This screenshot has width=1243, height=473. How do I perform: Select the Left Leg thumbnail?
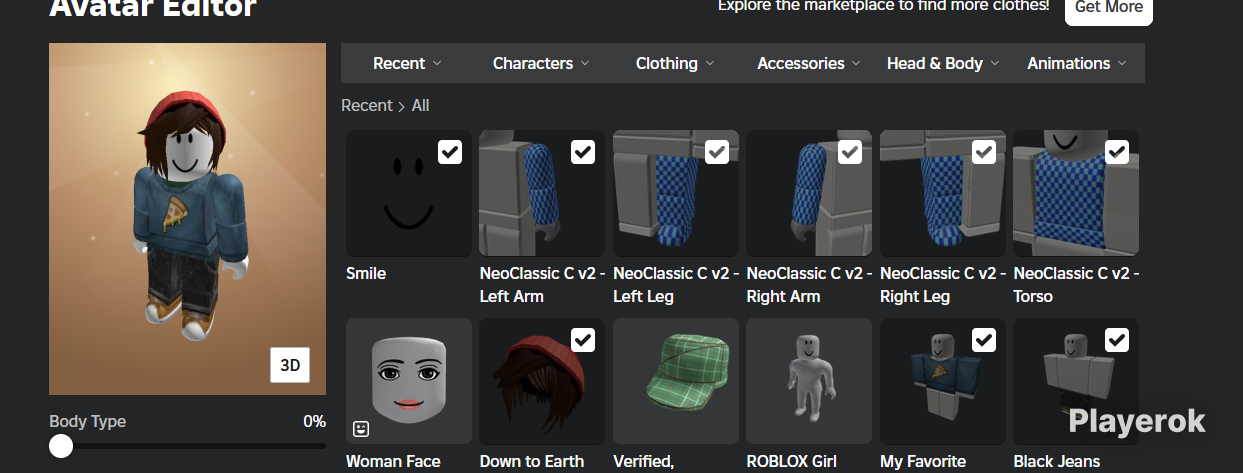coord(676,193)
